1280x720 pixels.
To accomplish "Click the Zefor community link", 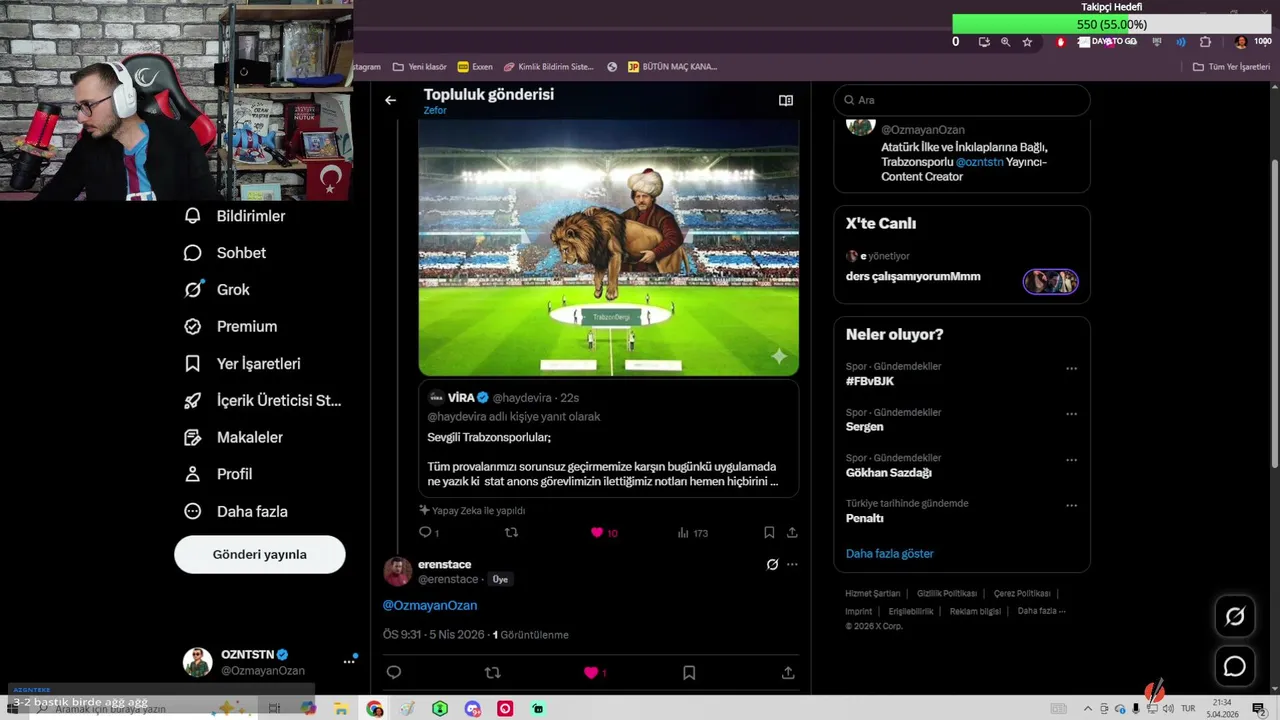I will click(435, 111).
